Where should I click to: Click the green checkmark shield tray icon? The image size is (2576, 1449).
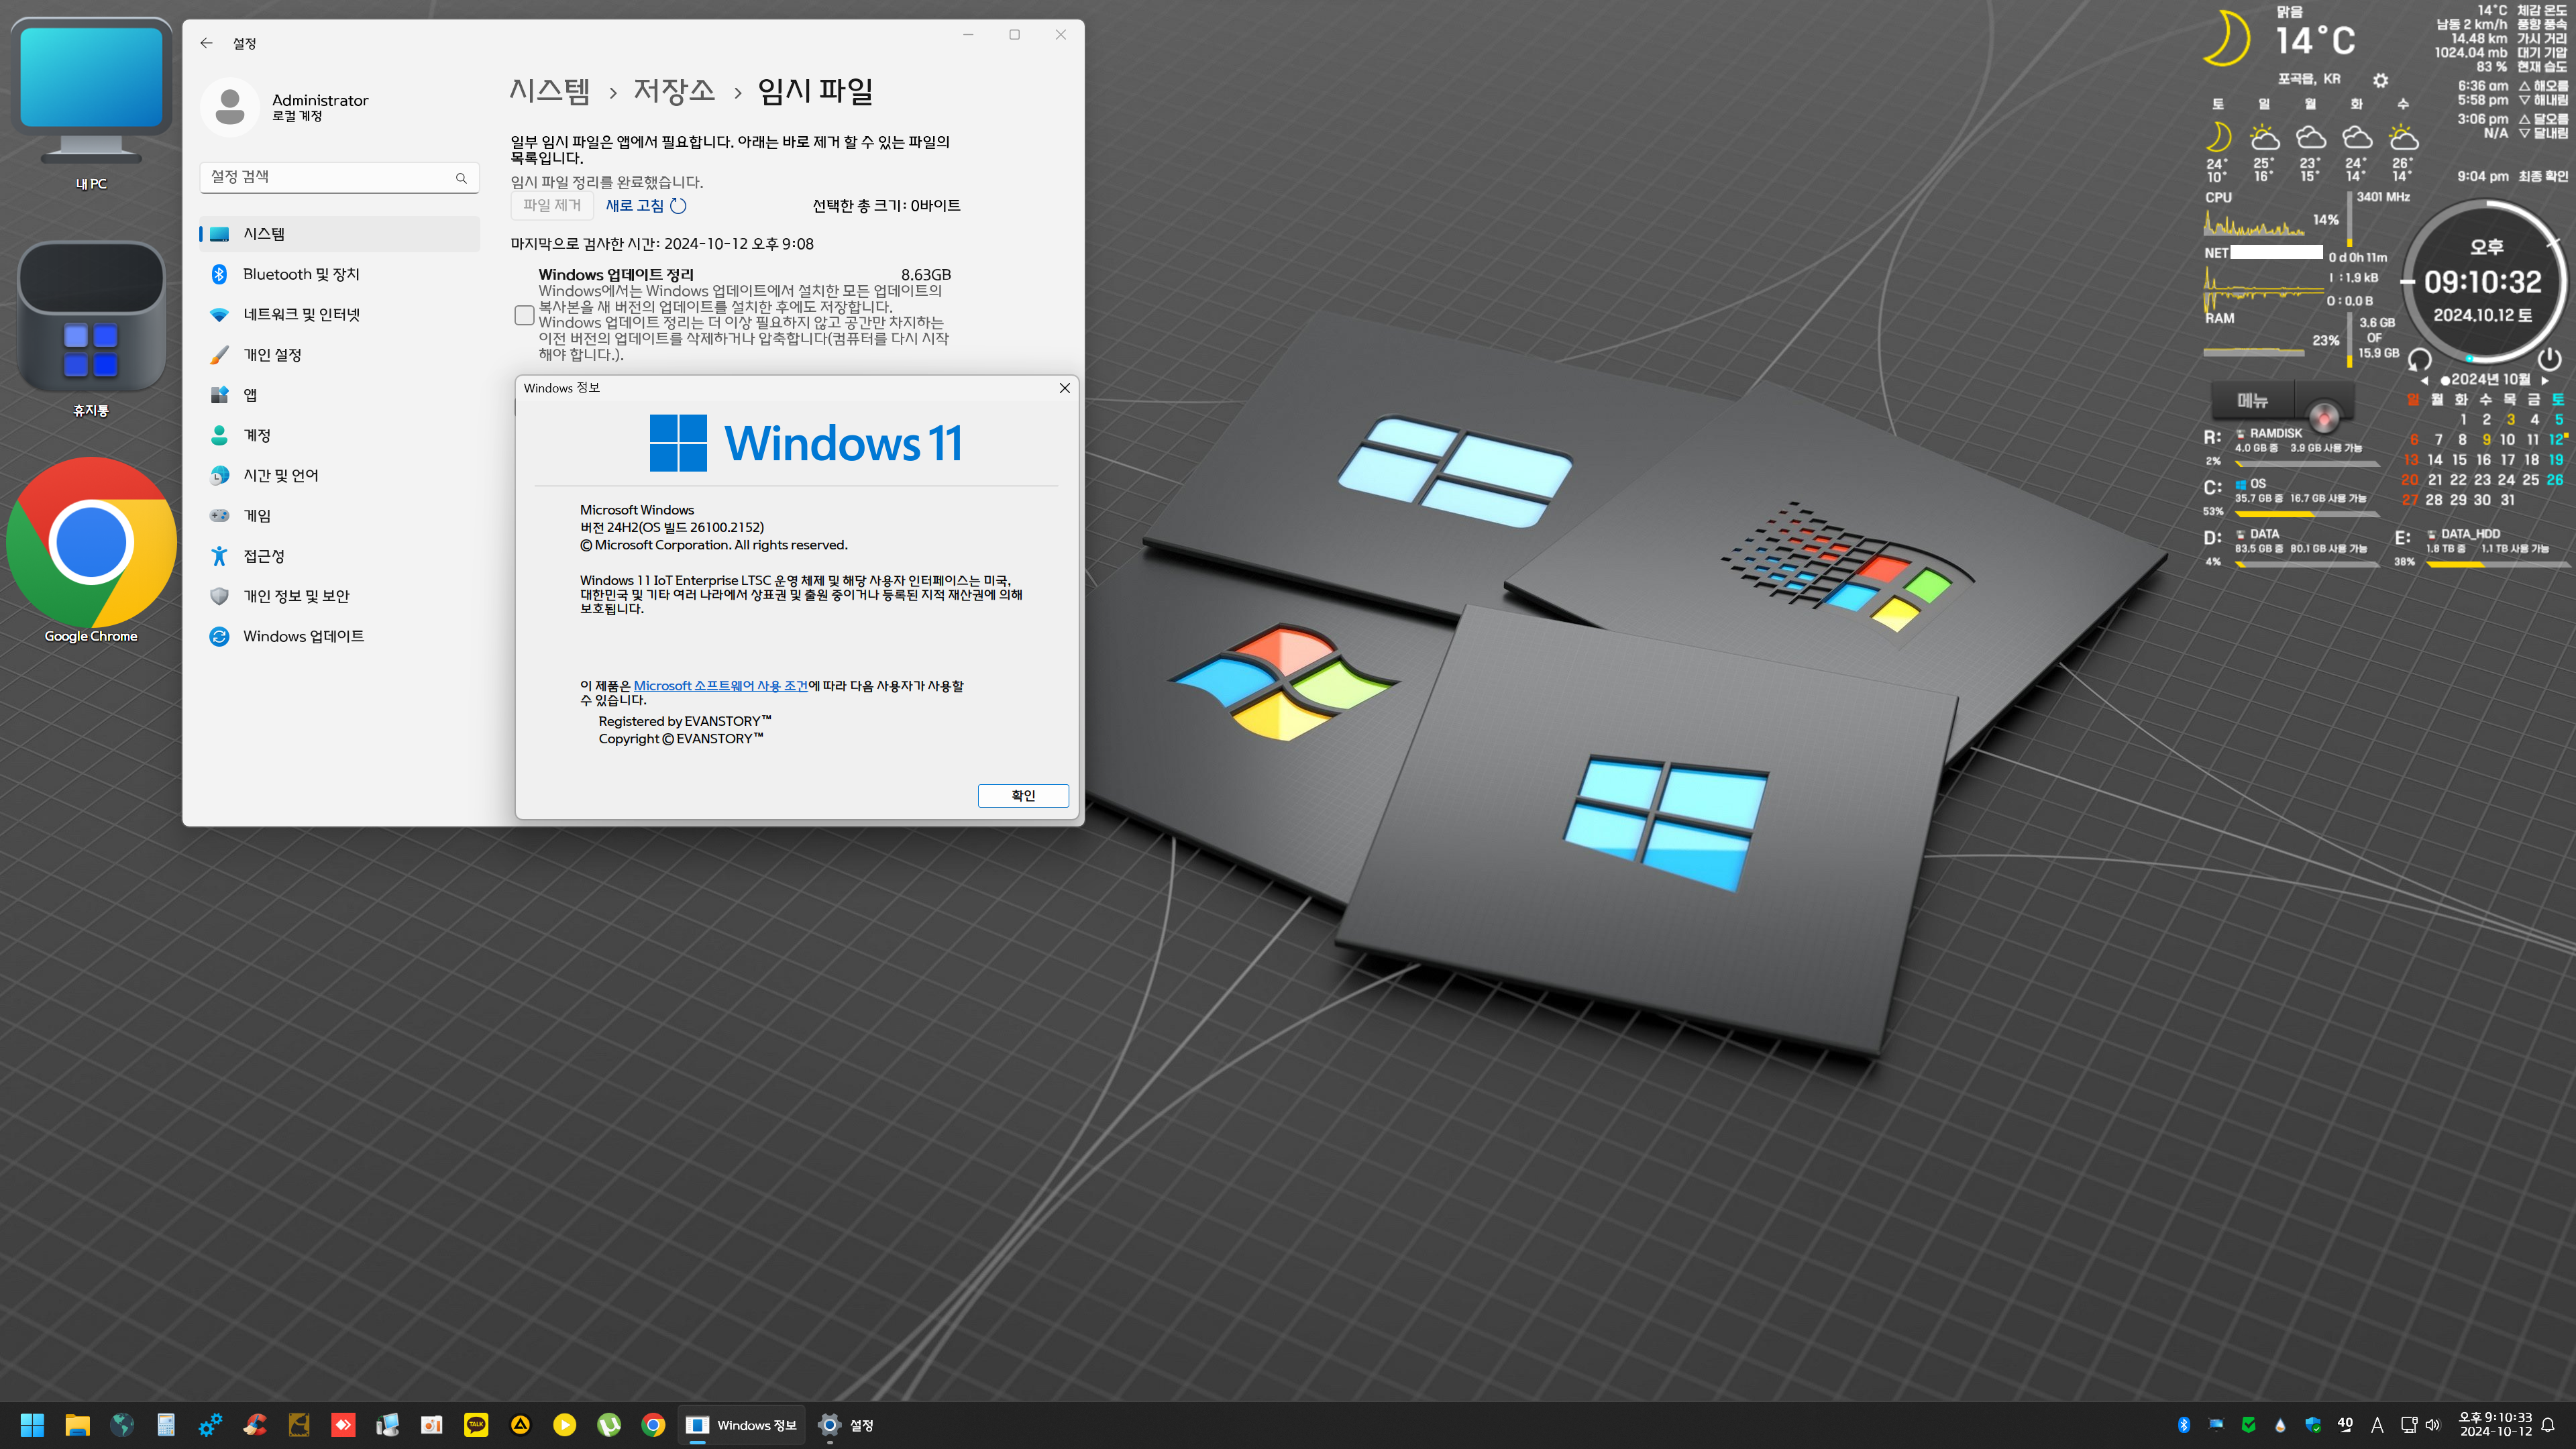click(x=2248, y=1425)
